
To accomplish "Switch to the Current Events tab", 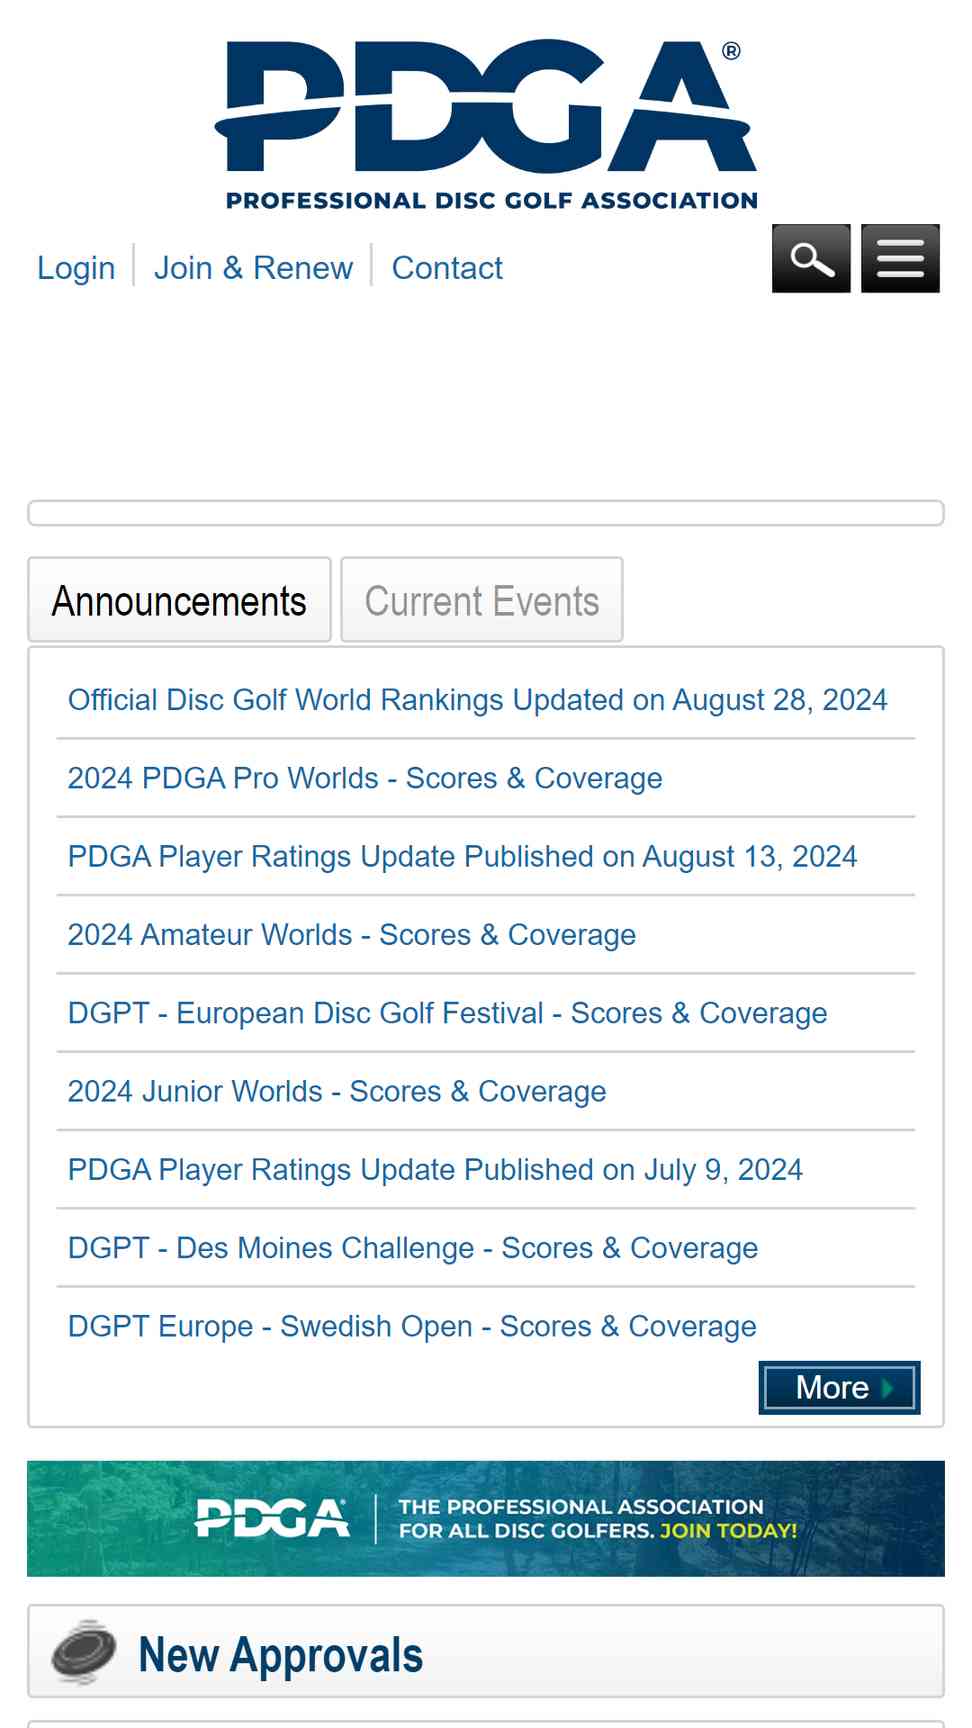I will (x=482, y=600).
